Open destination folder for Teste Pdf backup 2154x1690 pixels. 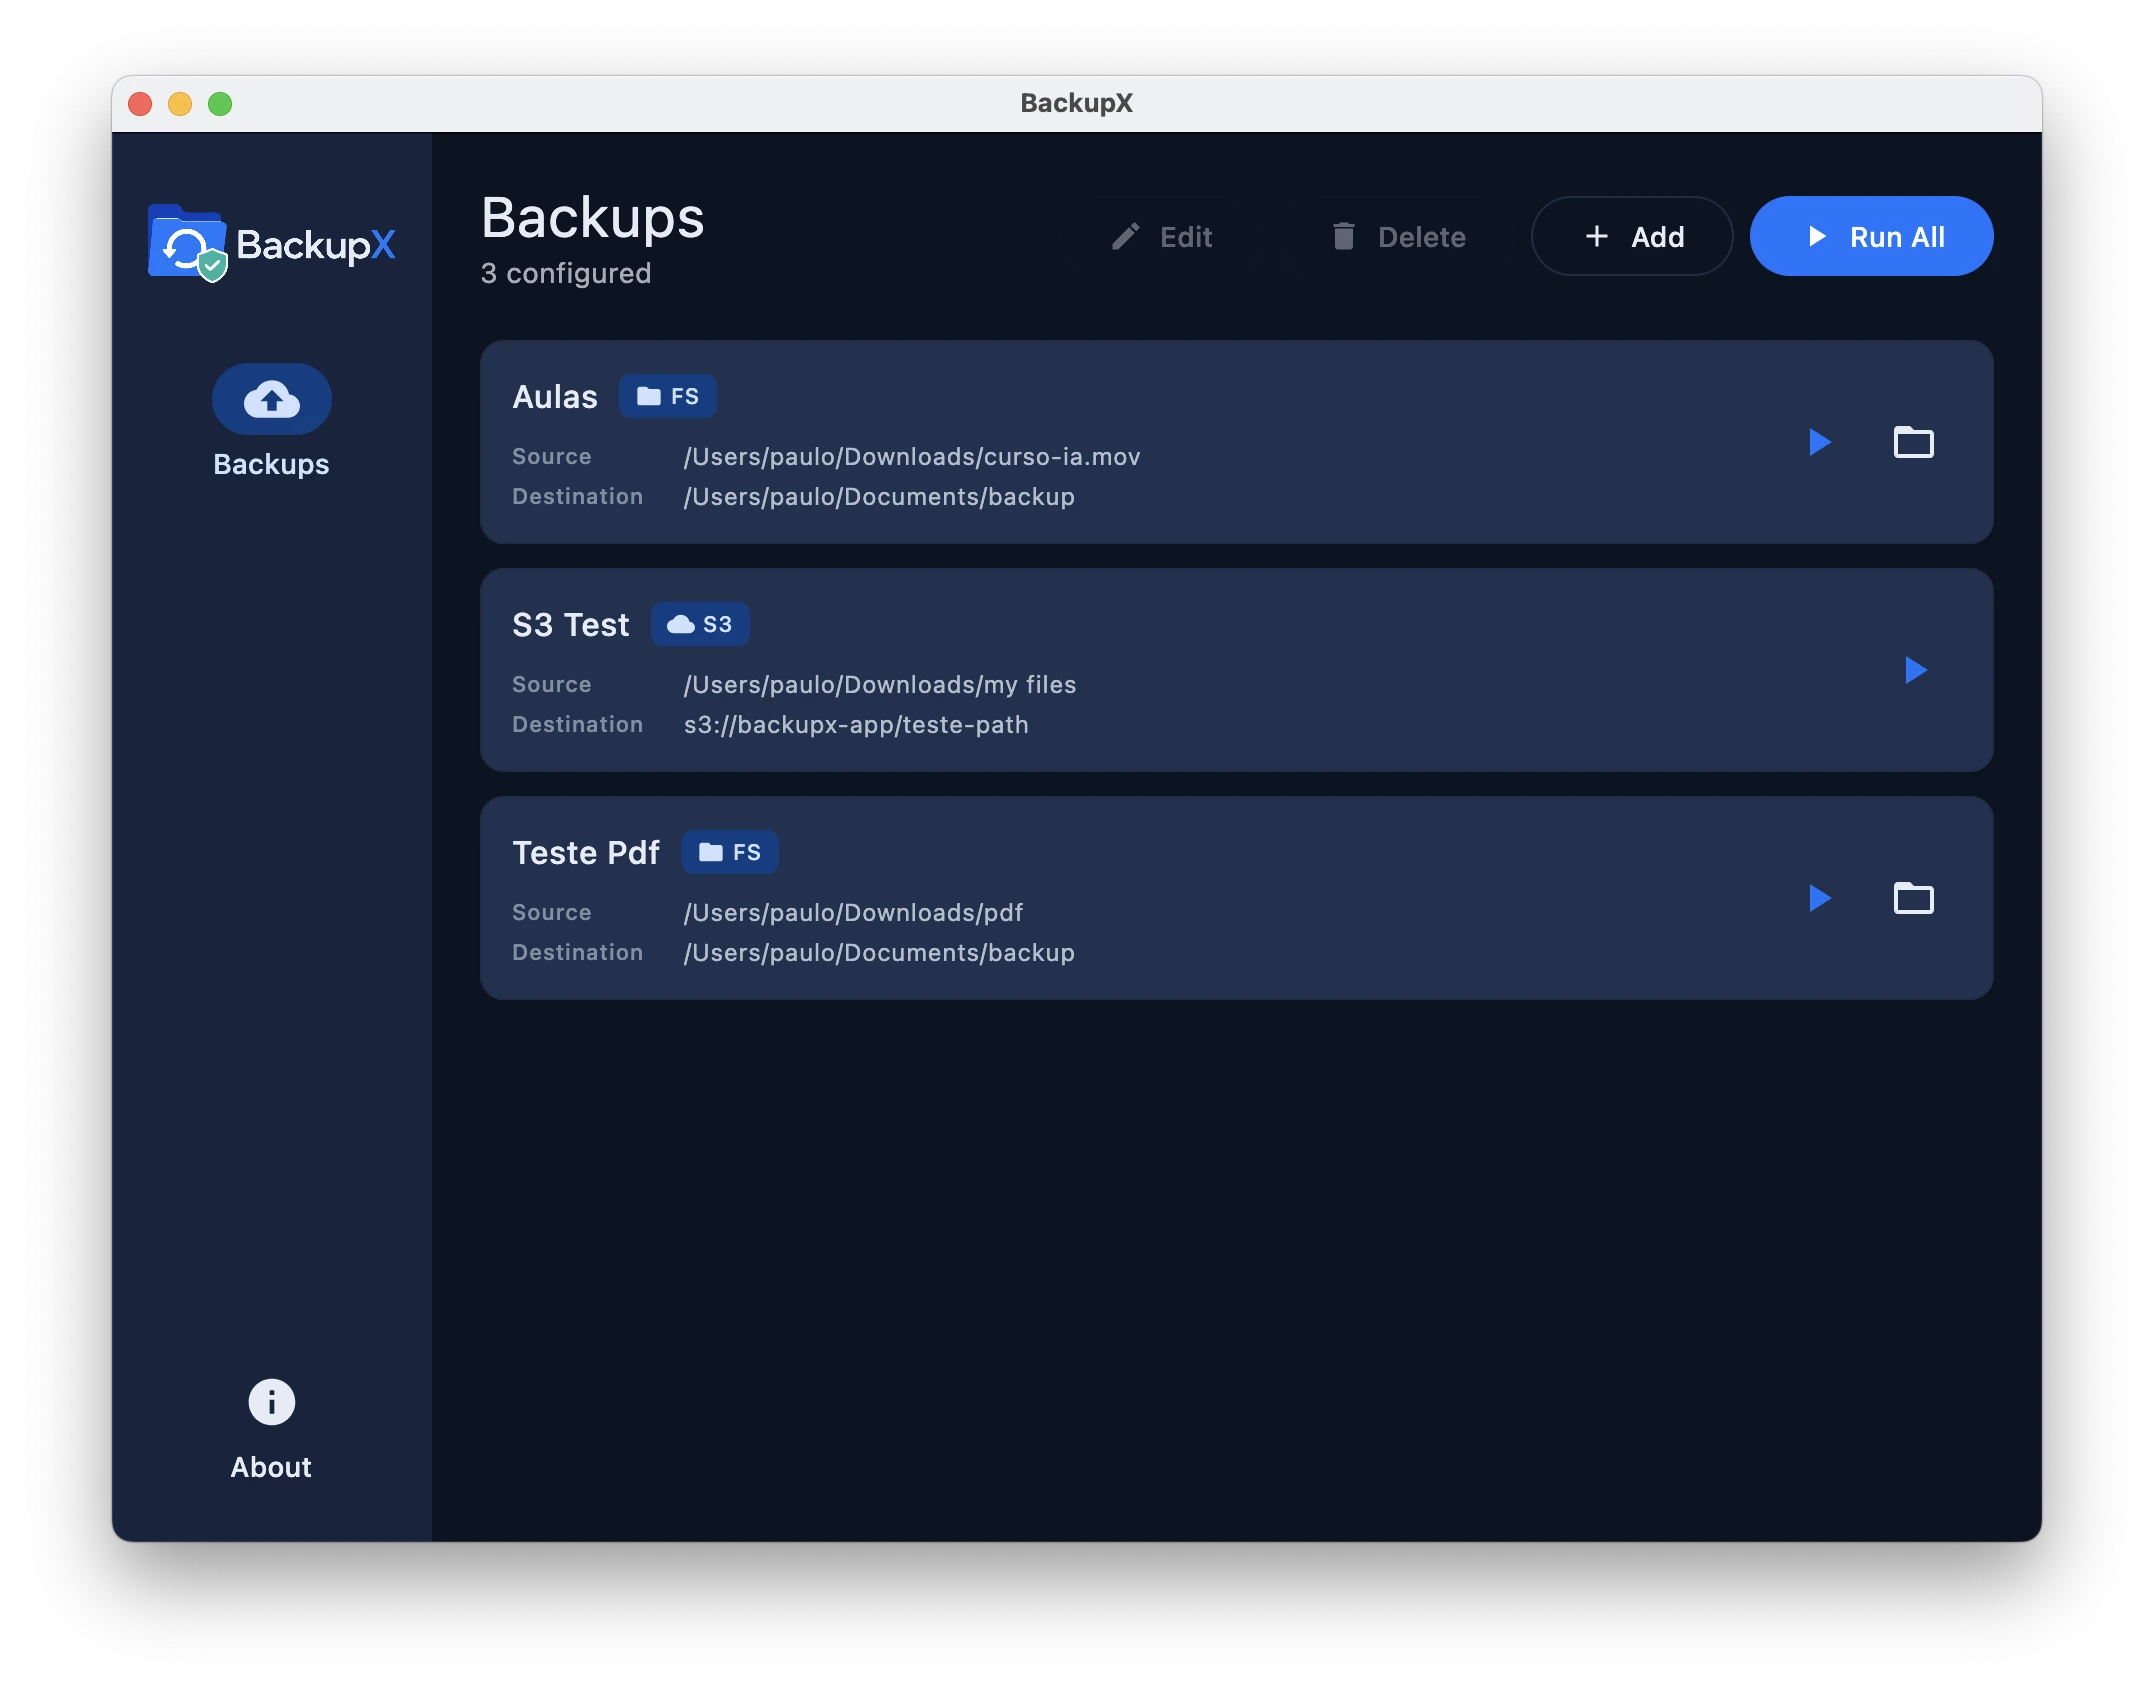coord(1913,898)
